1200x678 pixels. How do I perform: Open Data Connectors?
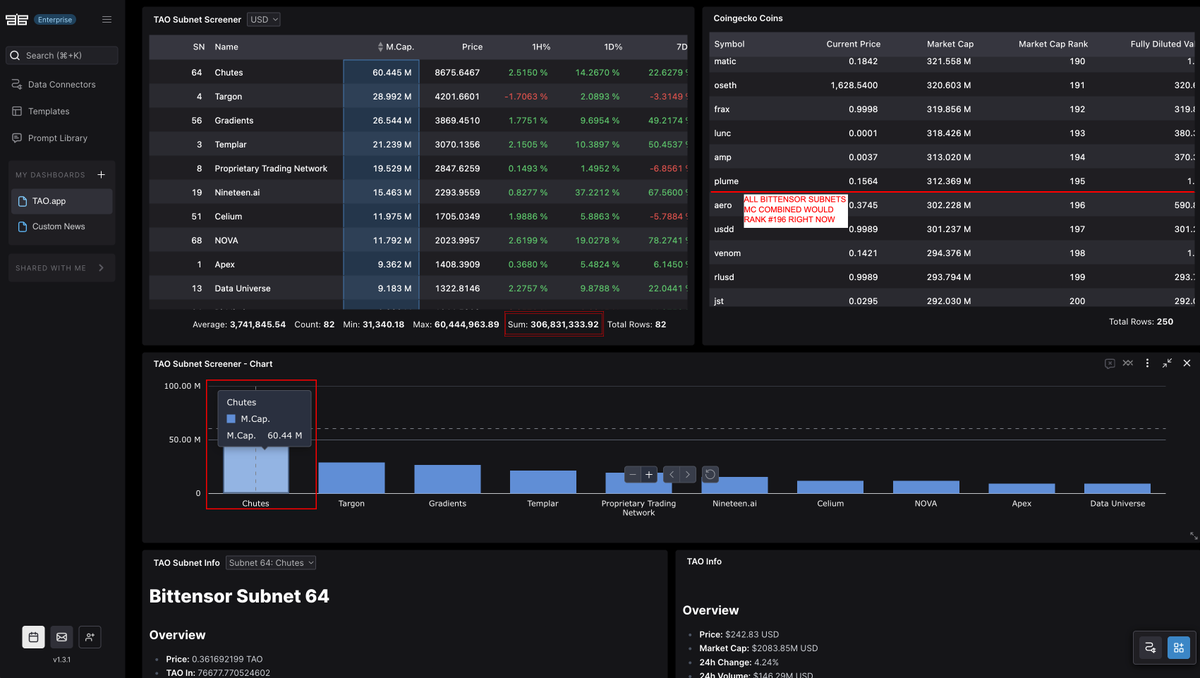[x=62, y=84]
